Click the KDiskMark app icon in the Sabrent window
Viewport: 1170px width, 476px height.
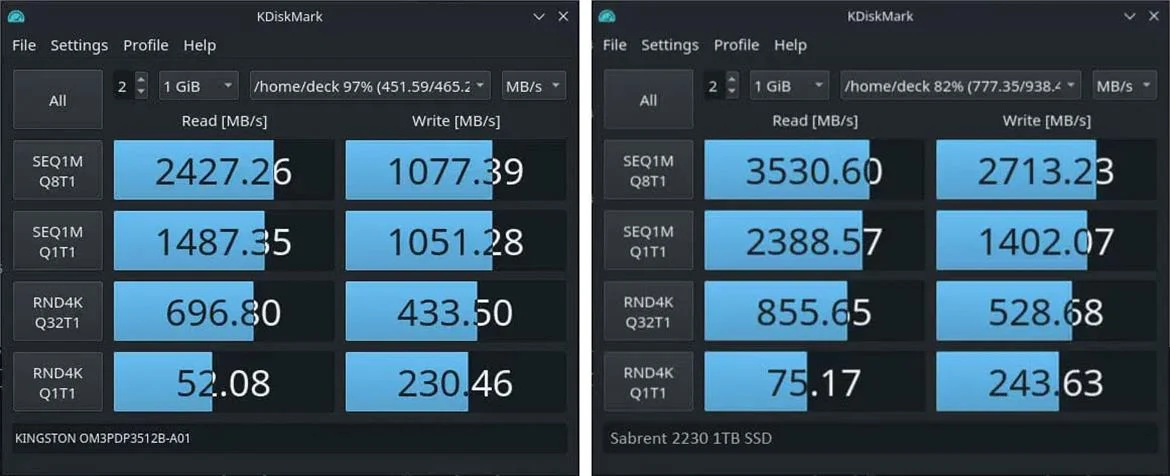click(607, 17)
